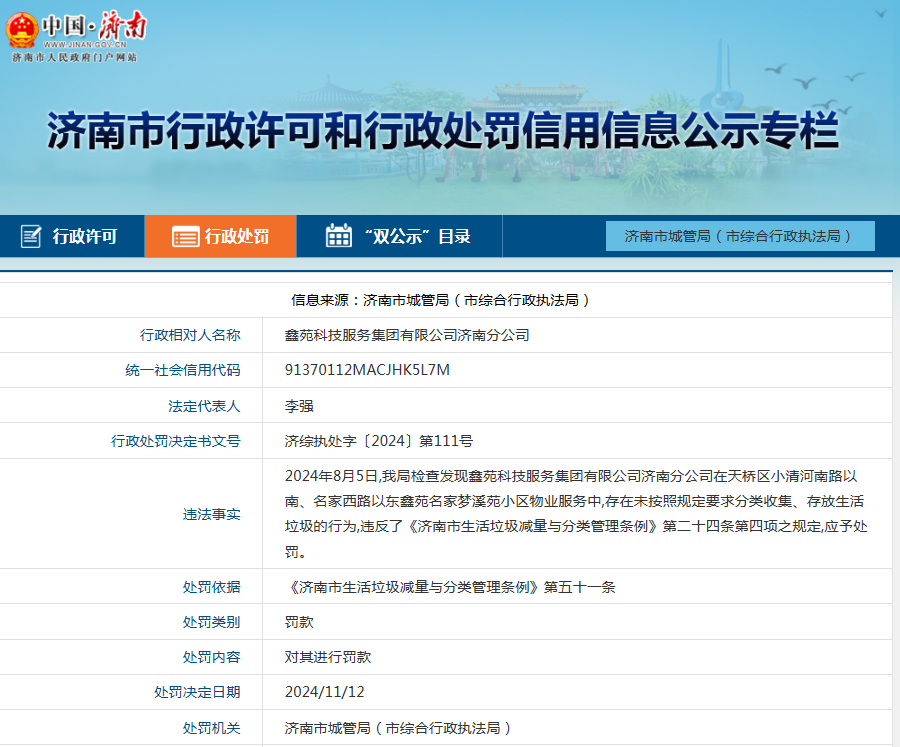Click the 中国·济南 calligraphy logo

tap(94, 26)
